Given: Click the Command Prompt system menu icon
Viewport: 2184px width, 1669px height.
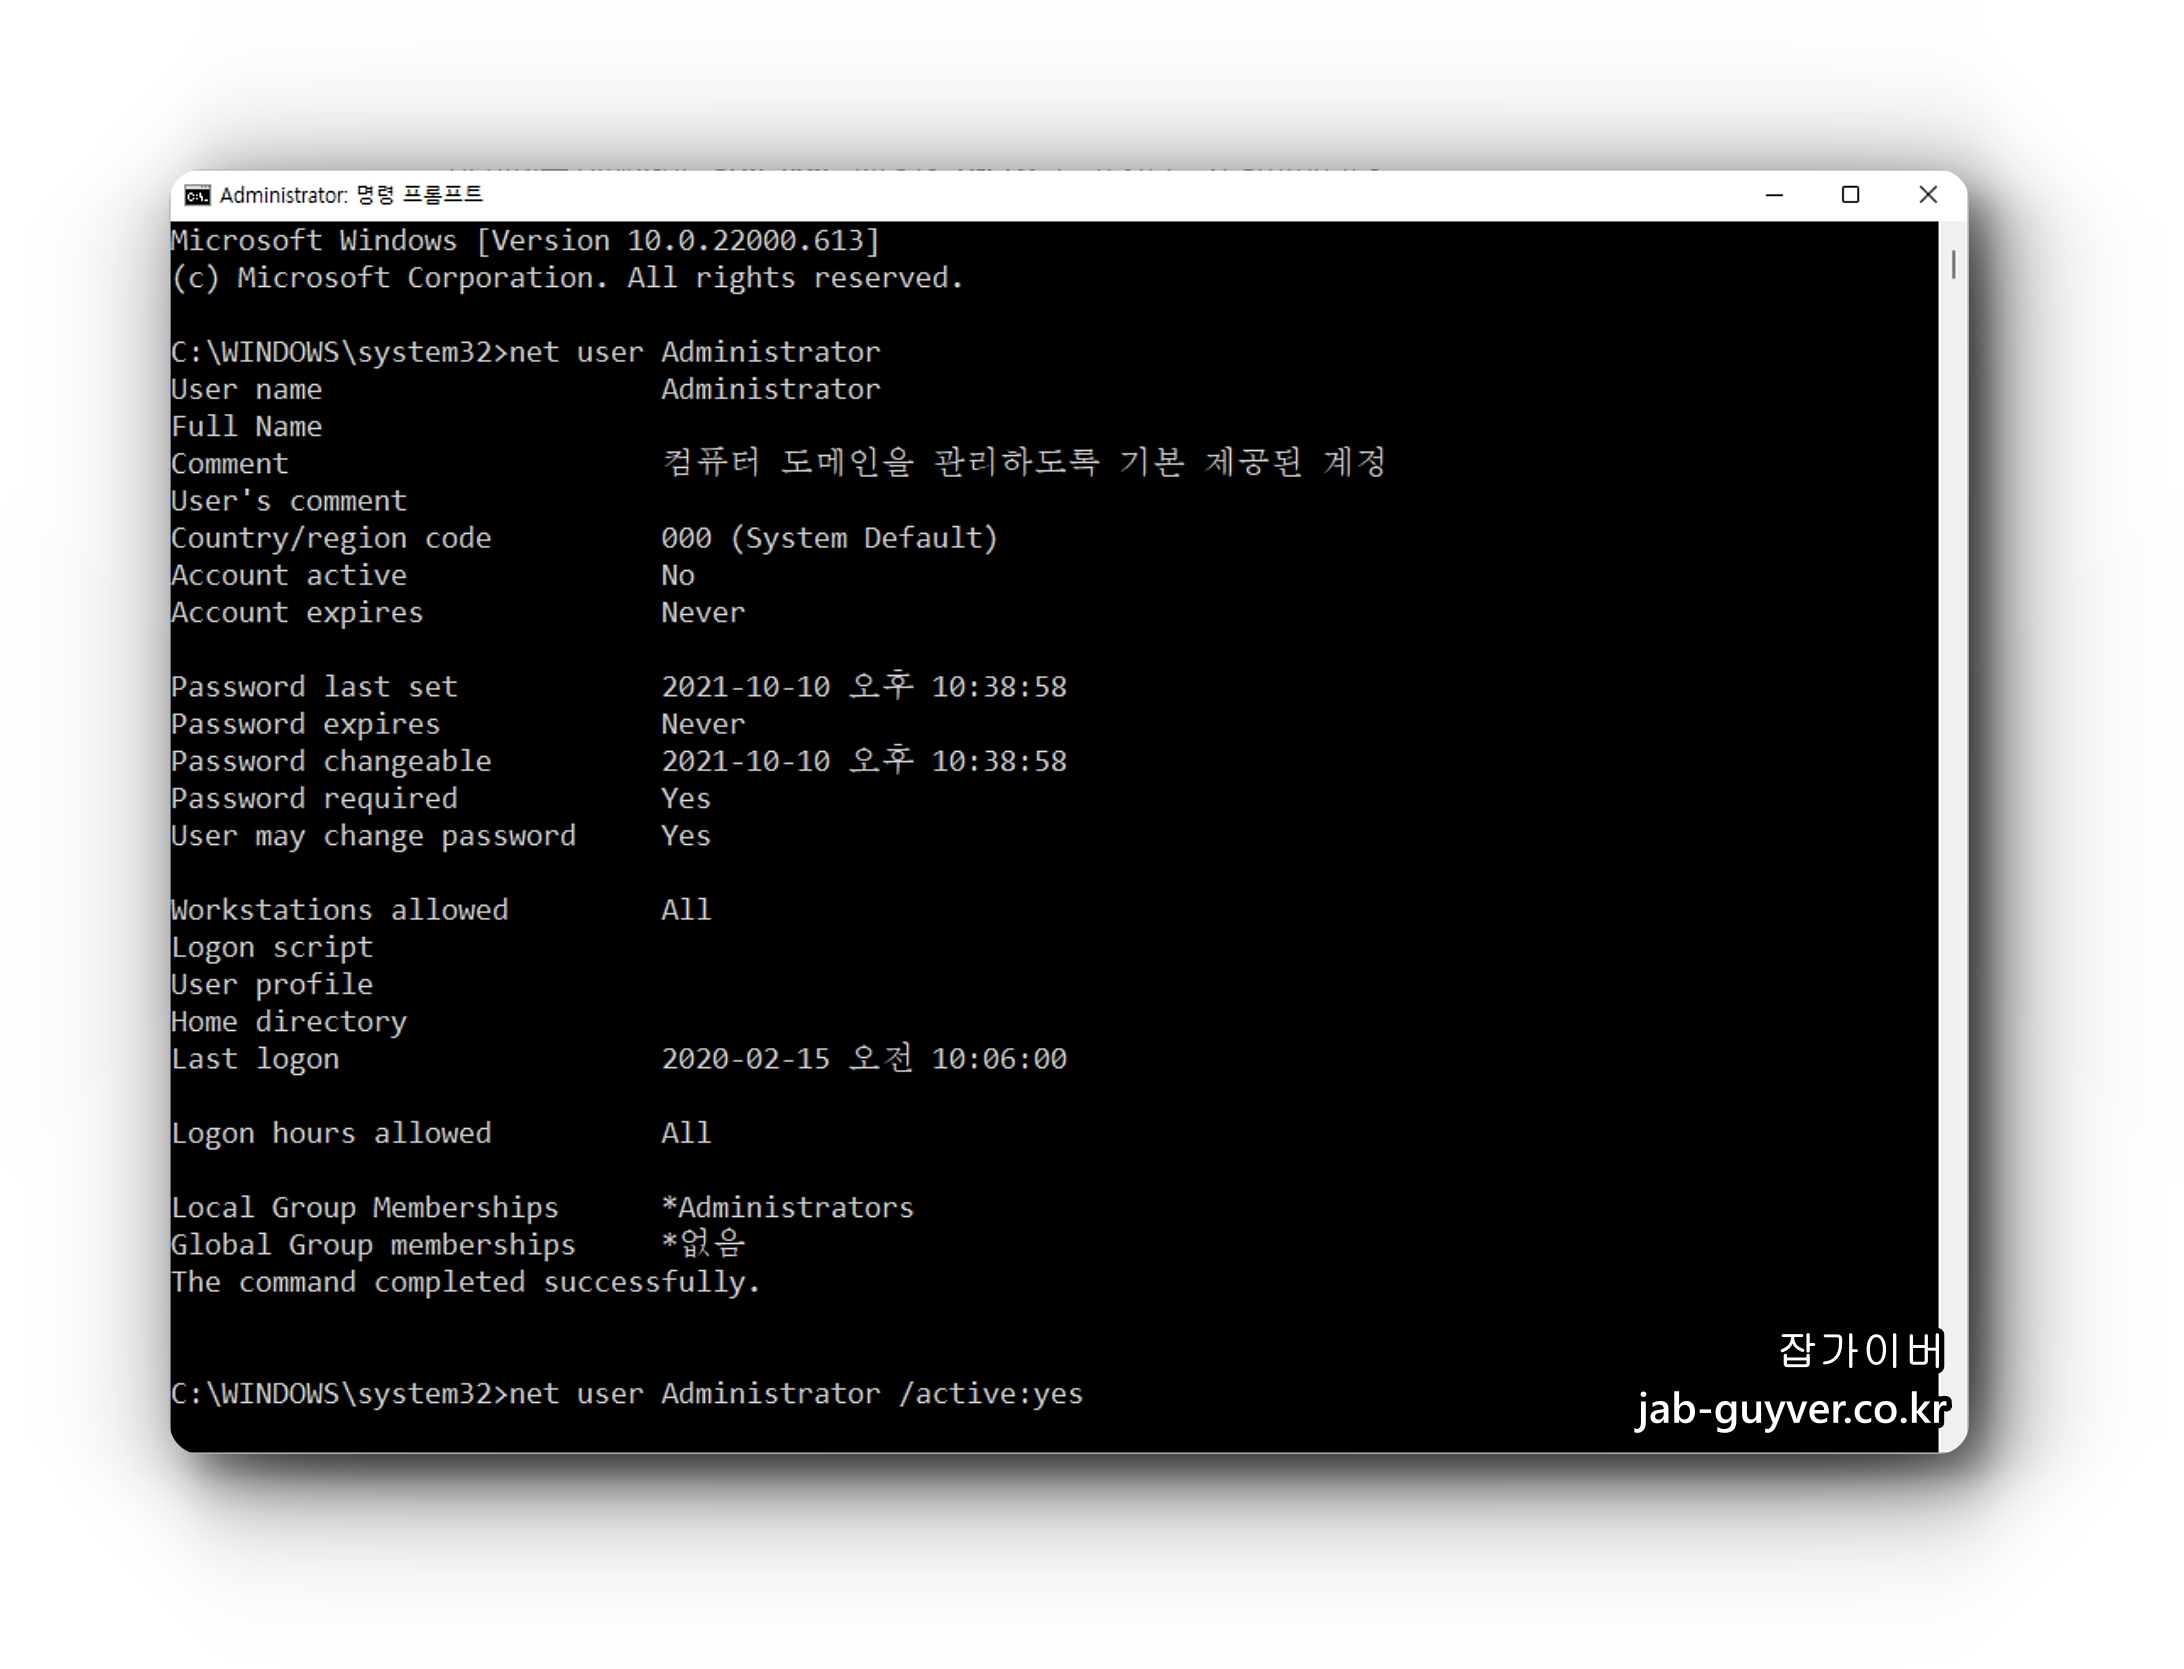Looking at the screenshot, I should (x=198, y=195).
